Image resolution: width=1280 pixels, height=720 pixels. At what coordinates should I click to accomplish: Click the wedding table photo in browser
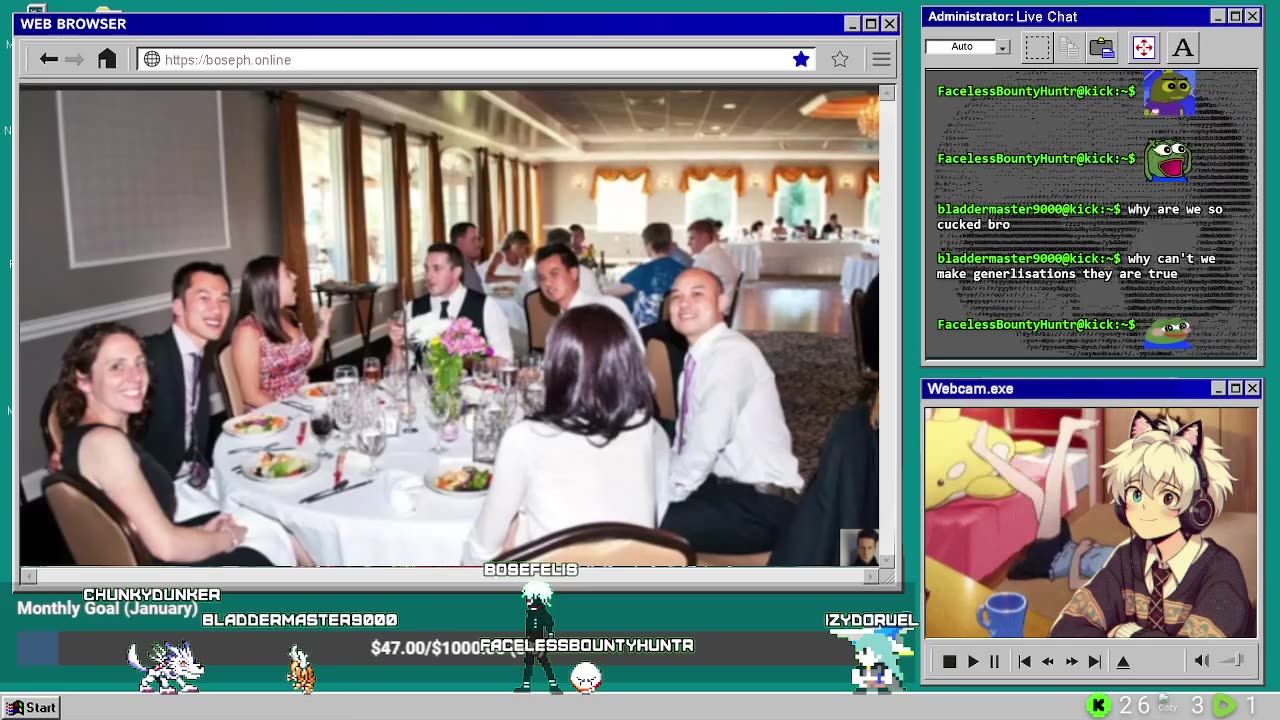(x=449, y=328)
